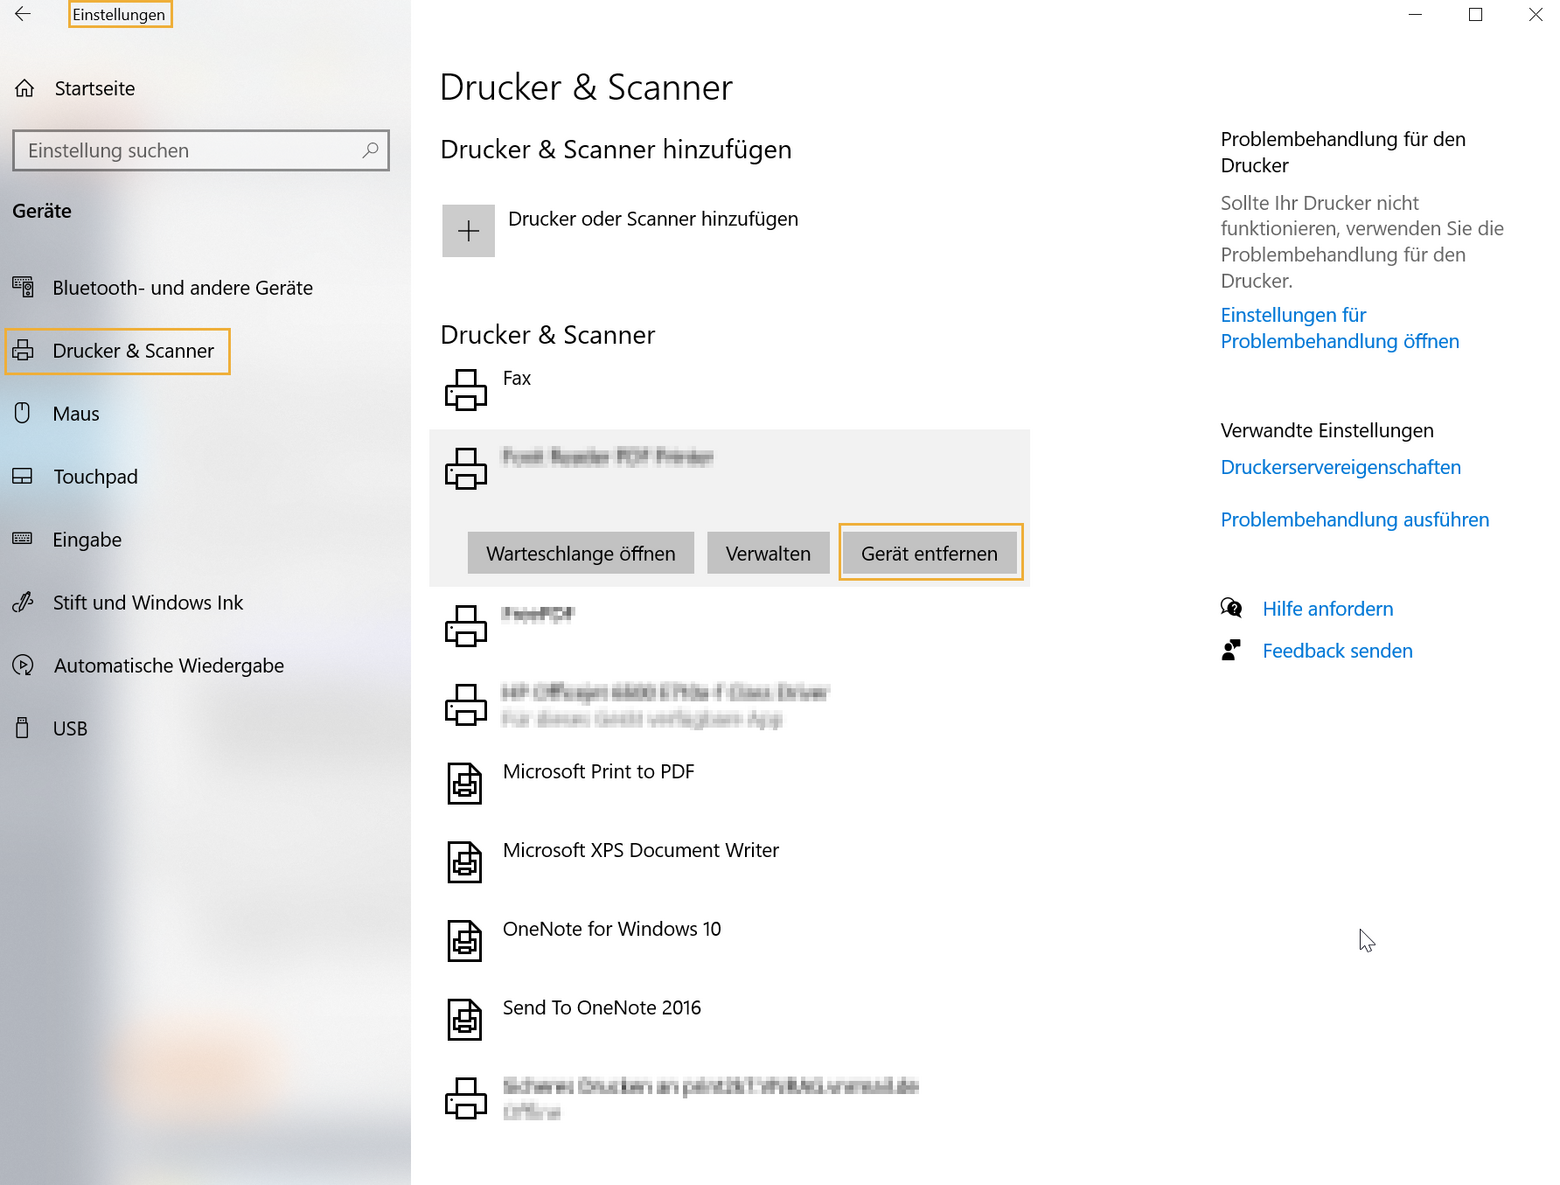1560x1185 pixels.
Task: Open the Startseite menu entry
Action: pyautogui.click(x=95, y=88)
